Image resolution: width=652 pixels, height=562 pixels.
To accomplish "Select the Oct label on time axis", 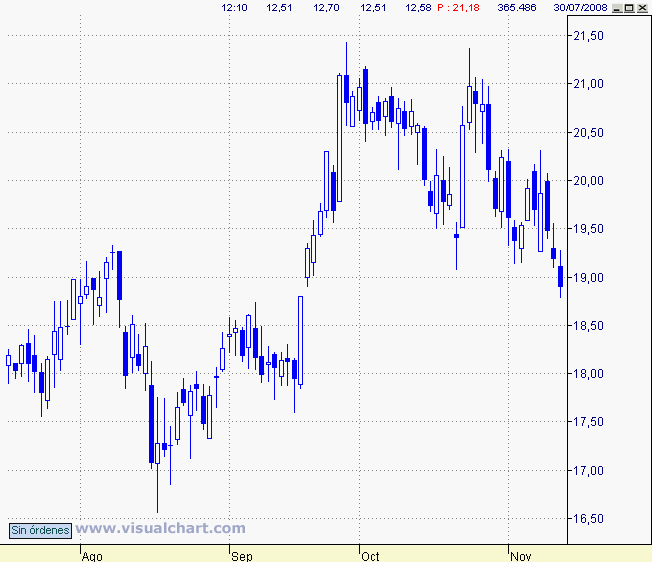I will click(x=370, y=556).
